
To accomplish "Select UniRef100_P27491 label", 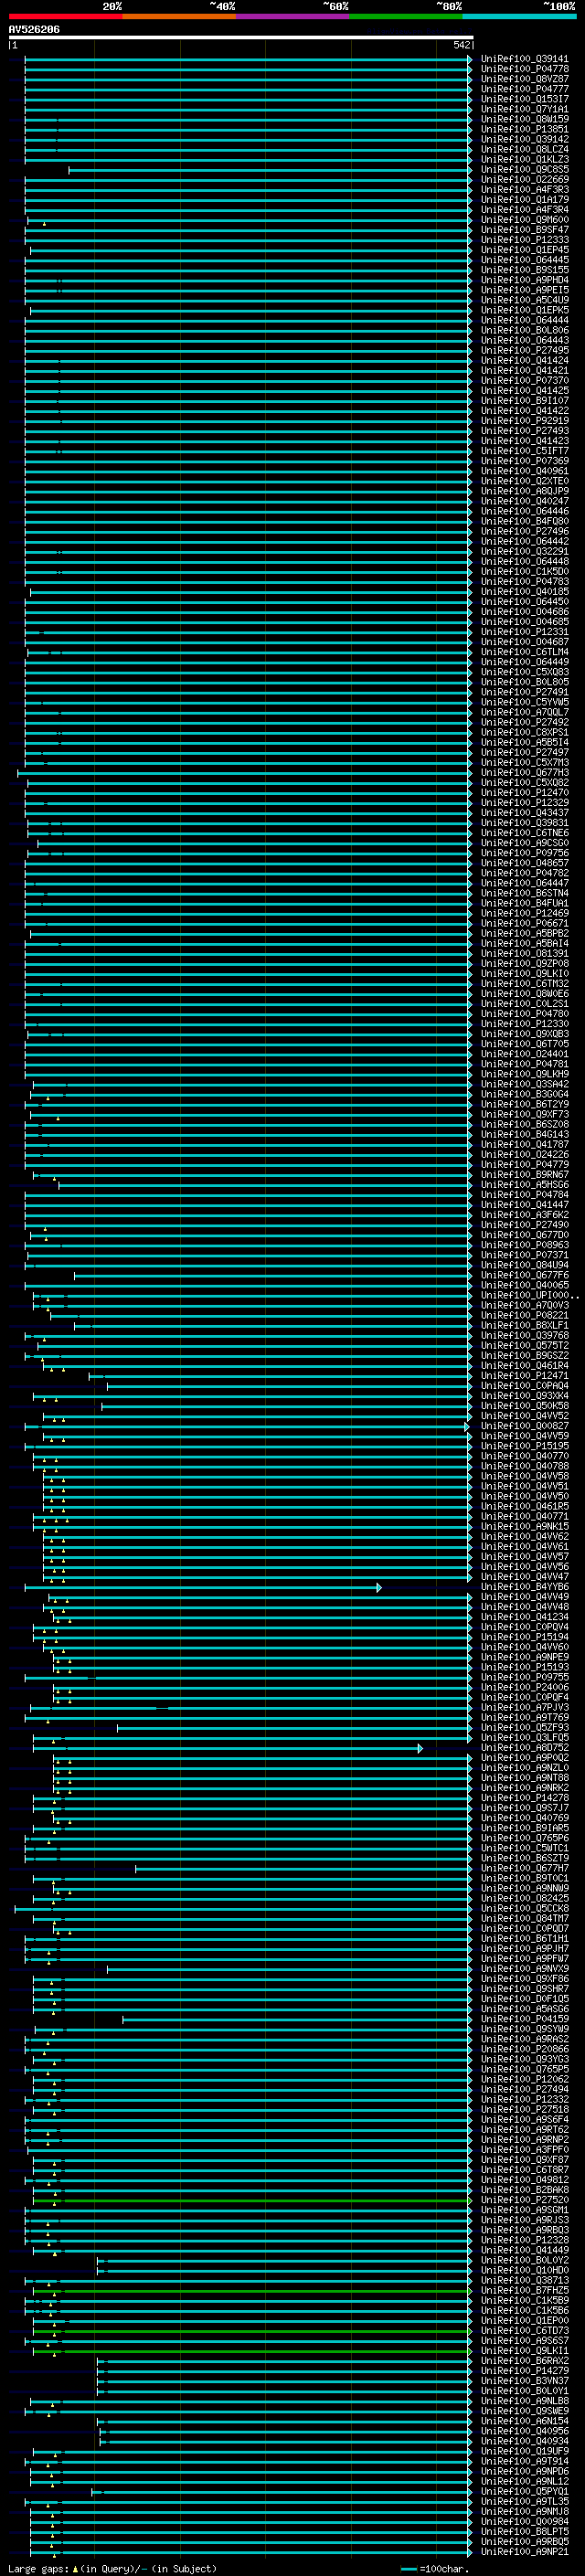I will click(x=524, y=692).
